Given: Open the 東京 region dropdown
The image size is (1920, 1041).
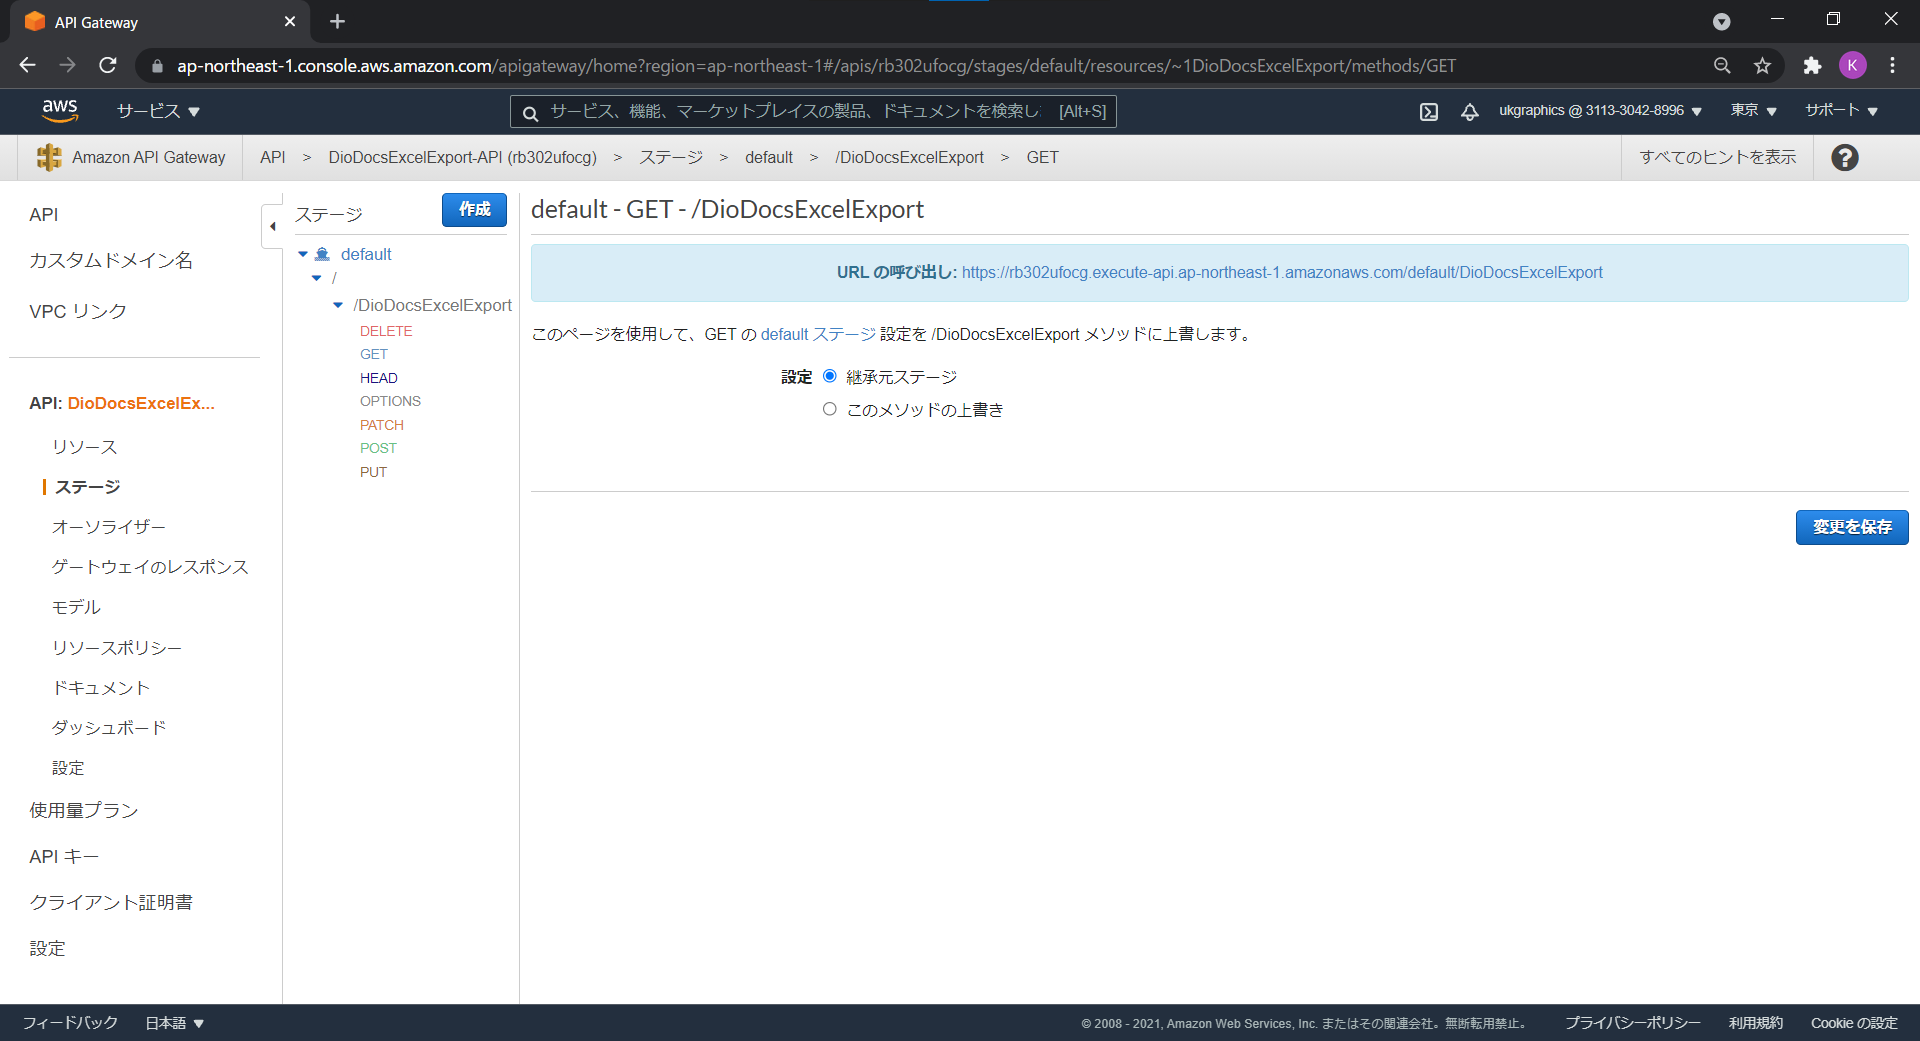Looking at the screenshot, I should point(1753,111).
